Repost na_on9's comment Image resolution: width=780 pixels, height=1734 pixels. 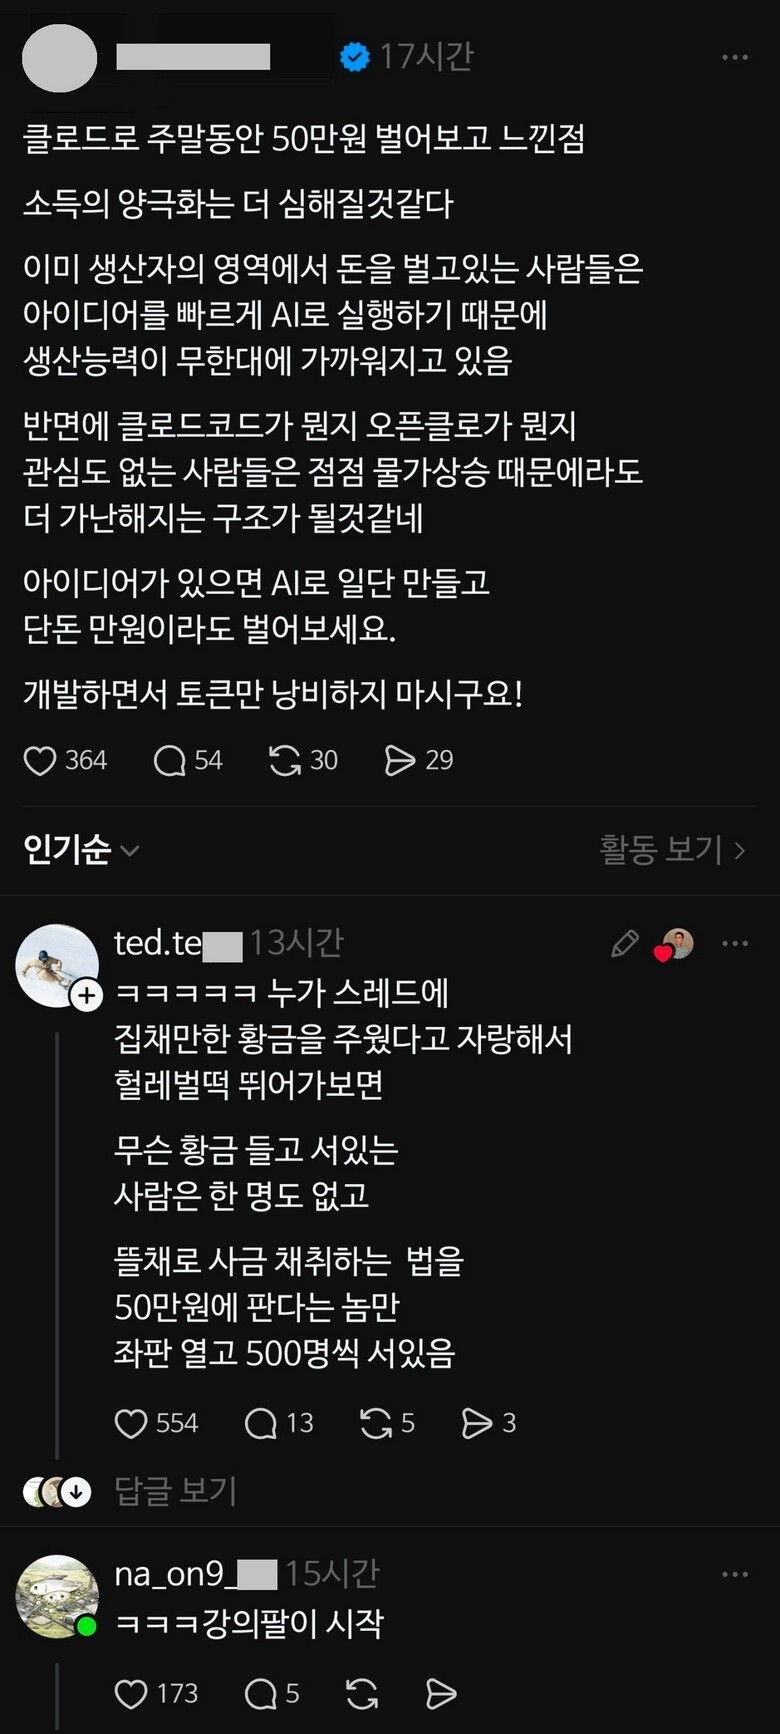coord(362,1693)
